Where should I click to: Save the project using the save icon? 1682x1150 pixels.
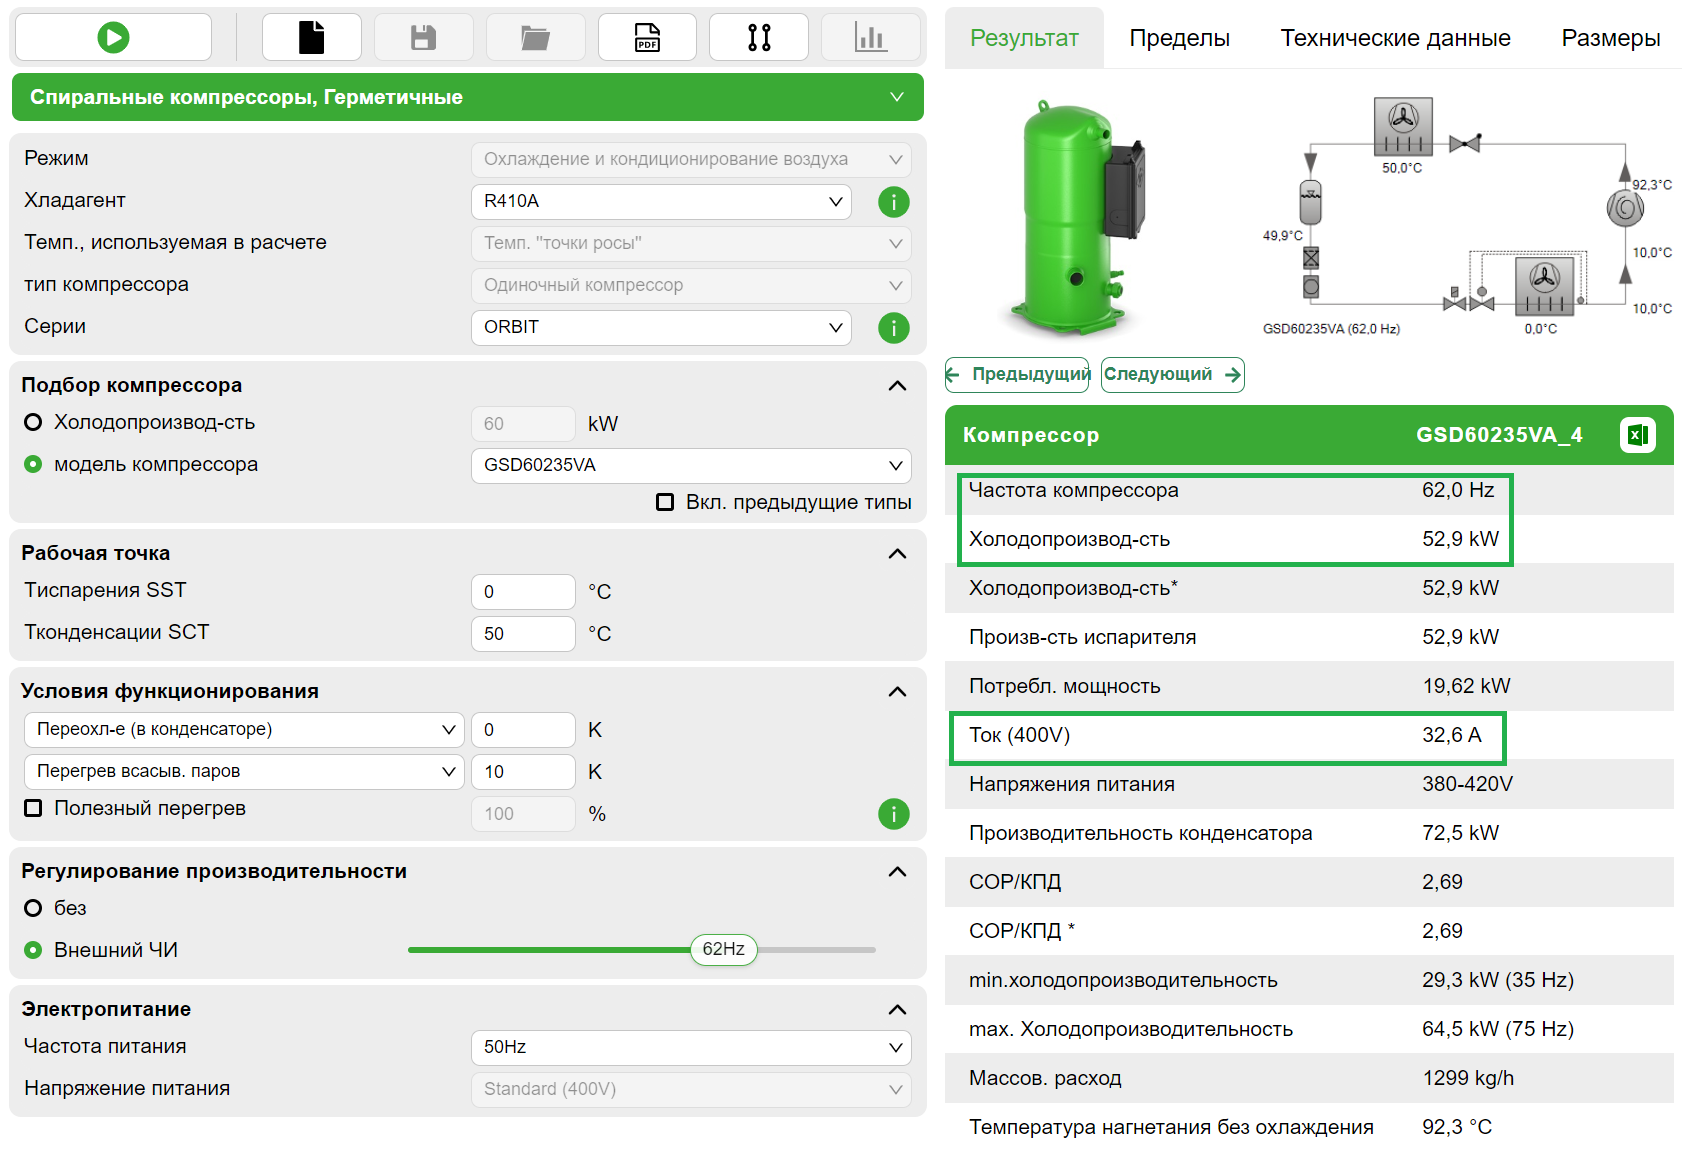[423, 36]
